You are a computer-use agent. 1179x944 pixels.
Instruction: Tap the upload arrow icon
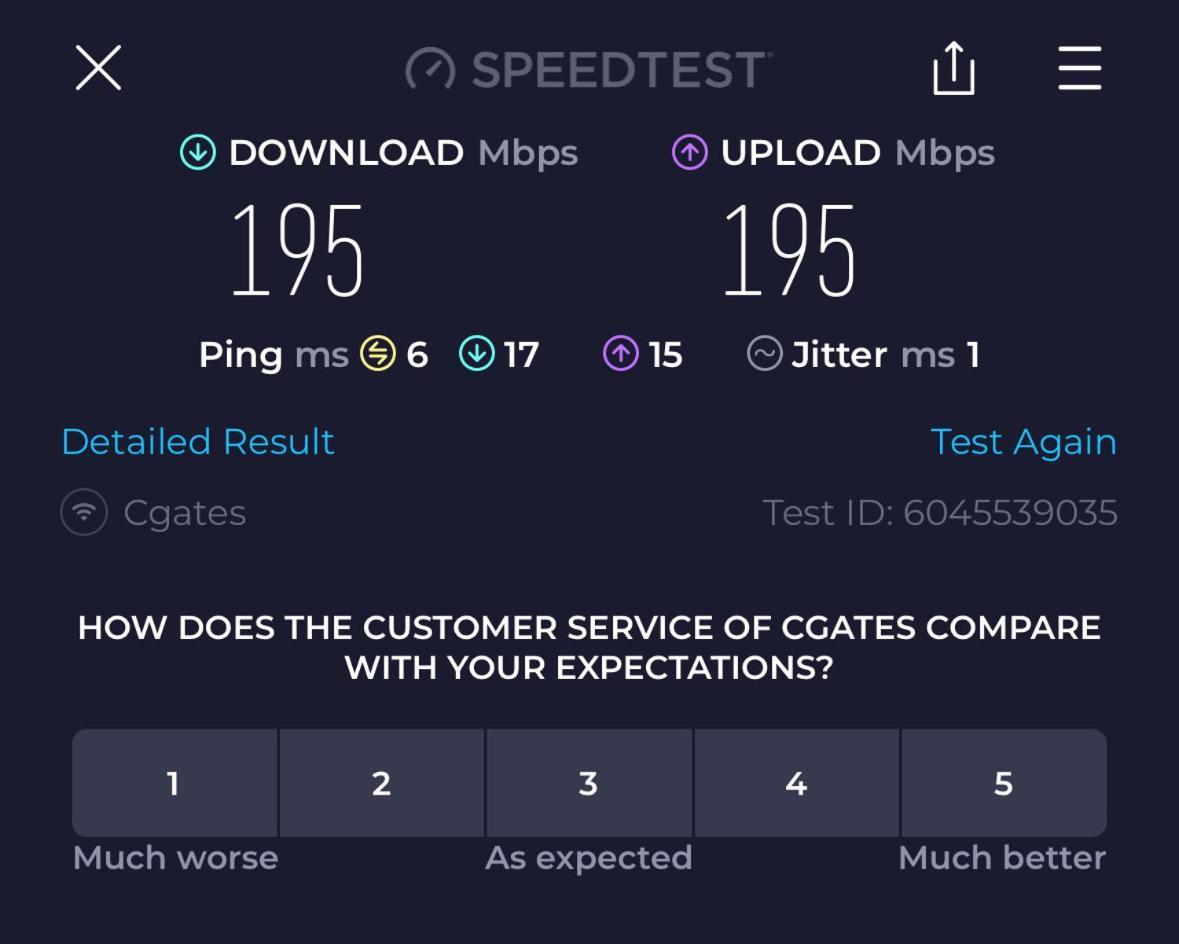[690, 152]
